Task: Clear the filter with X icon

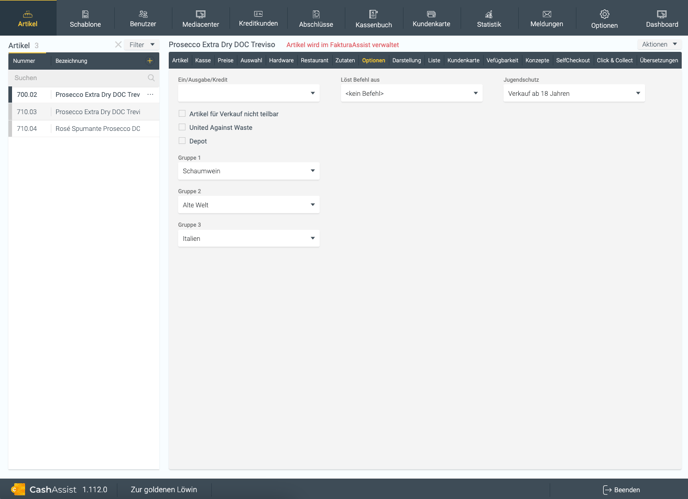Action: click(118, 44)
